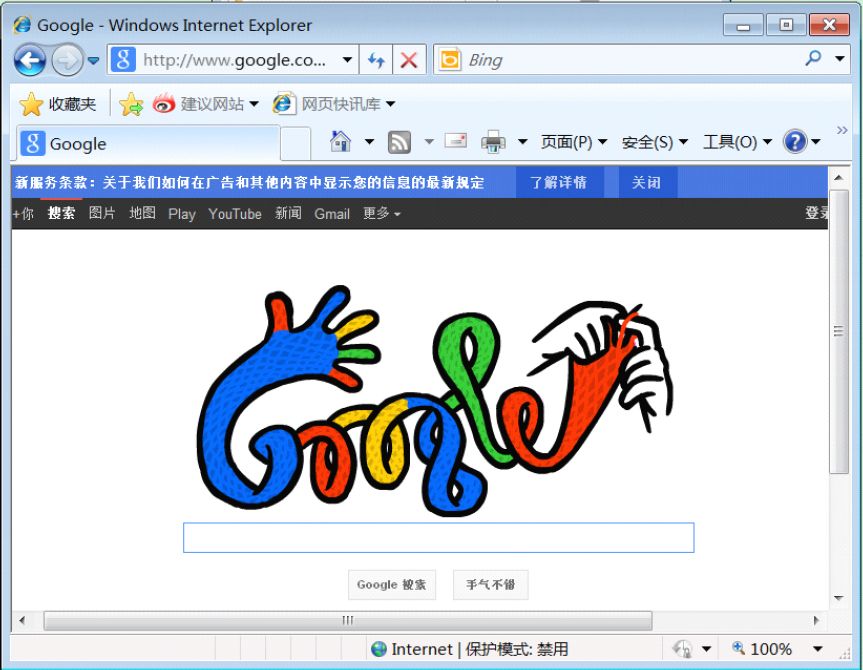This screenshot has width=863, height=670.
Task: Click the 100% zoom level button
Action: click(762, 649)
